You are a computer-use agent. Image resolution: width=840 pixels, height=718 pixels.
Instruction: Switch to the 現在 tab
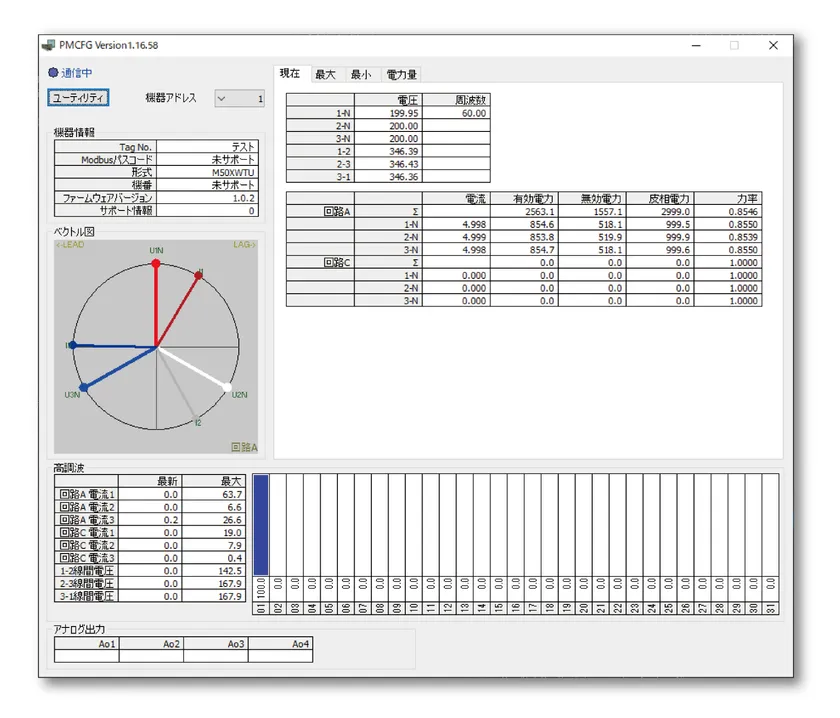coord(290,74)
